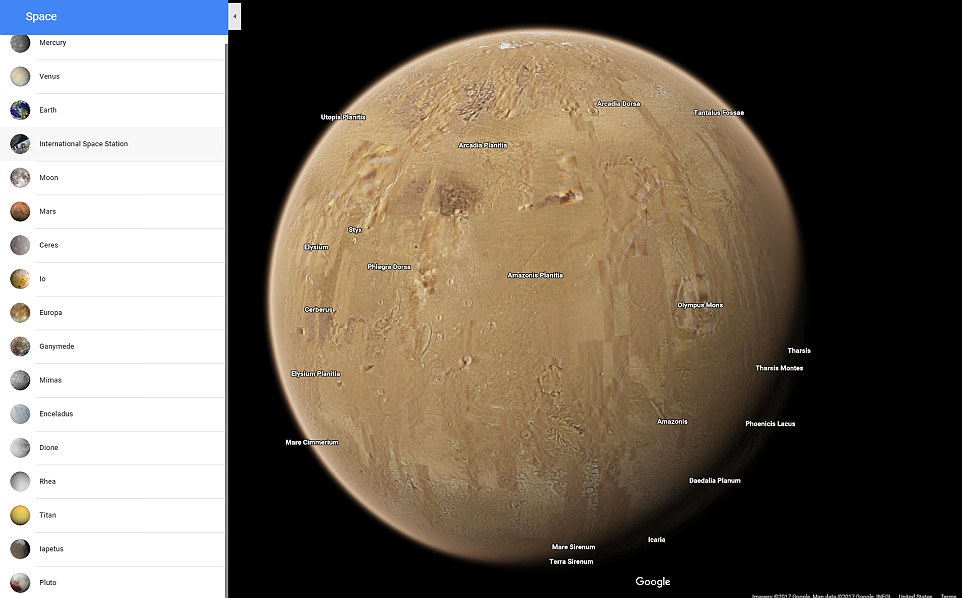Select Europa list entry text
962x598 pixels.
click(x=51, y=312)
